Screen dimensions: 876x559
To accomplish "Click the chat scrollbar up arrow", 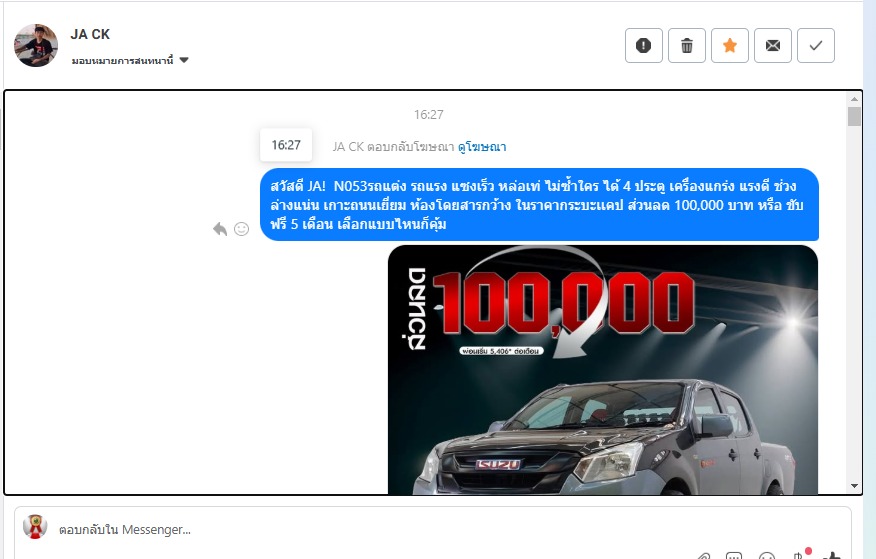I will (854, 99).
